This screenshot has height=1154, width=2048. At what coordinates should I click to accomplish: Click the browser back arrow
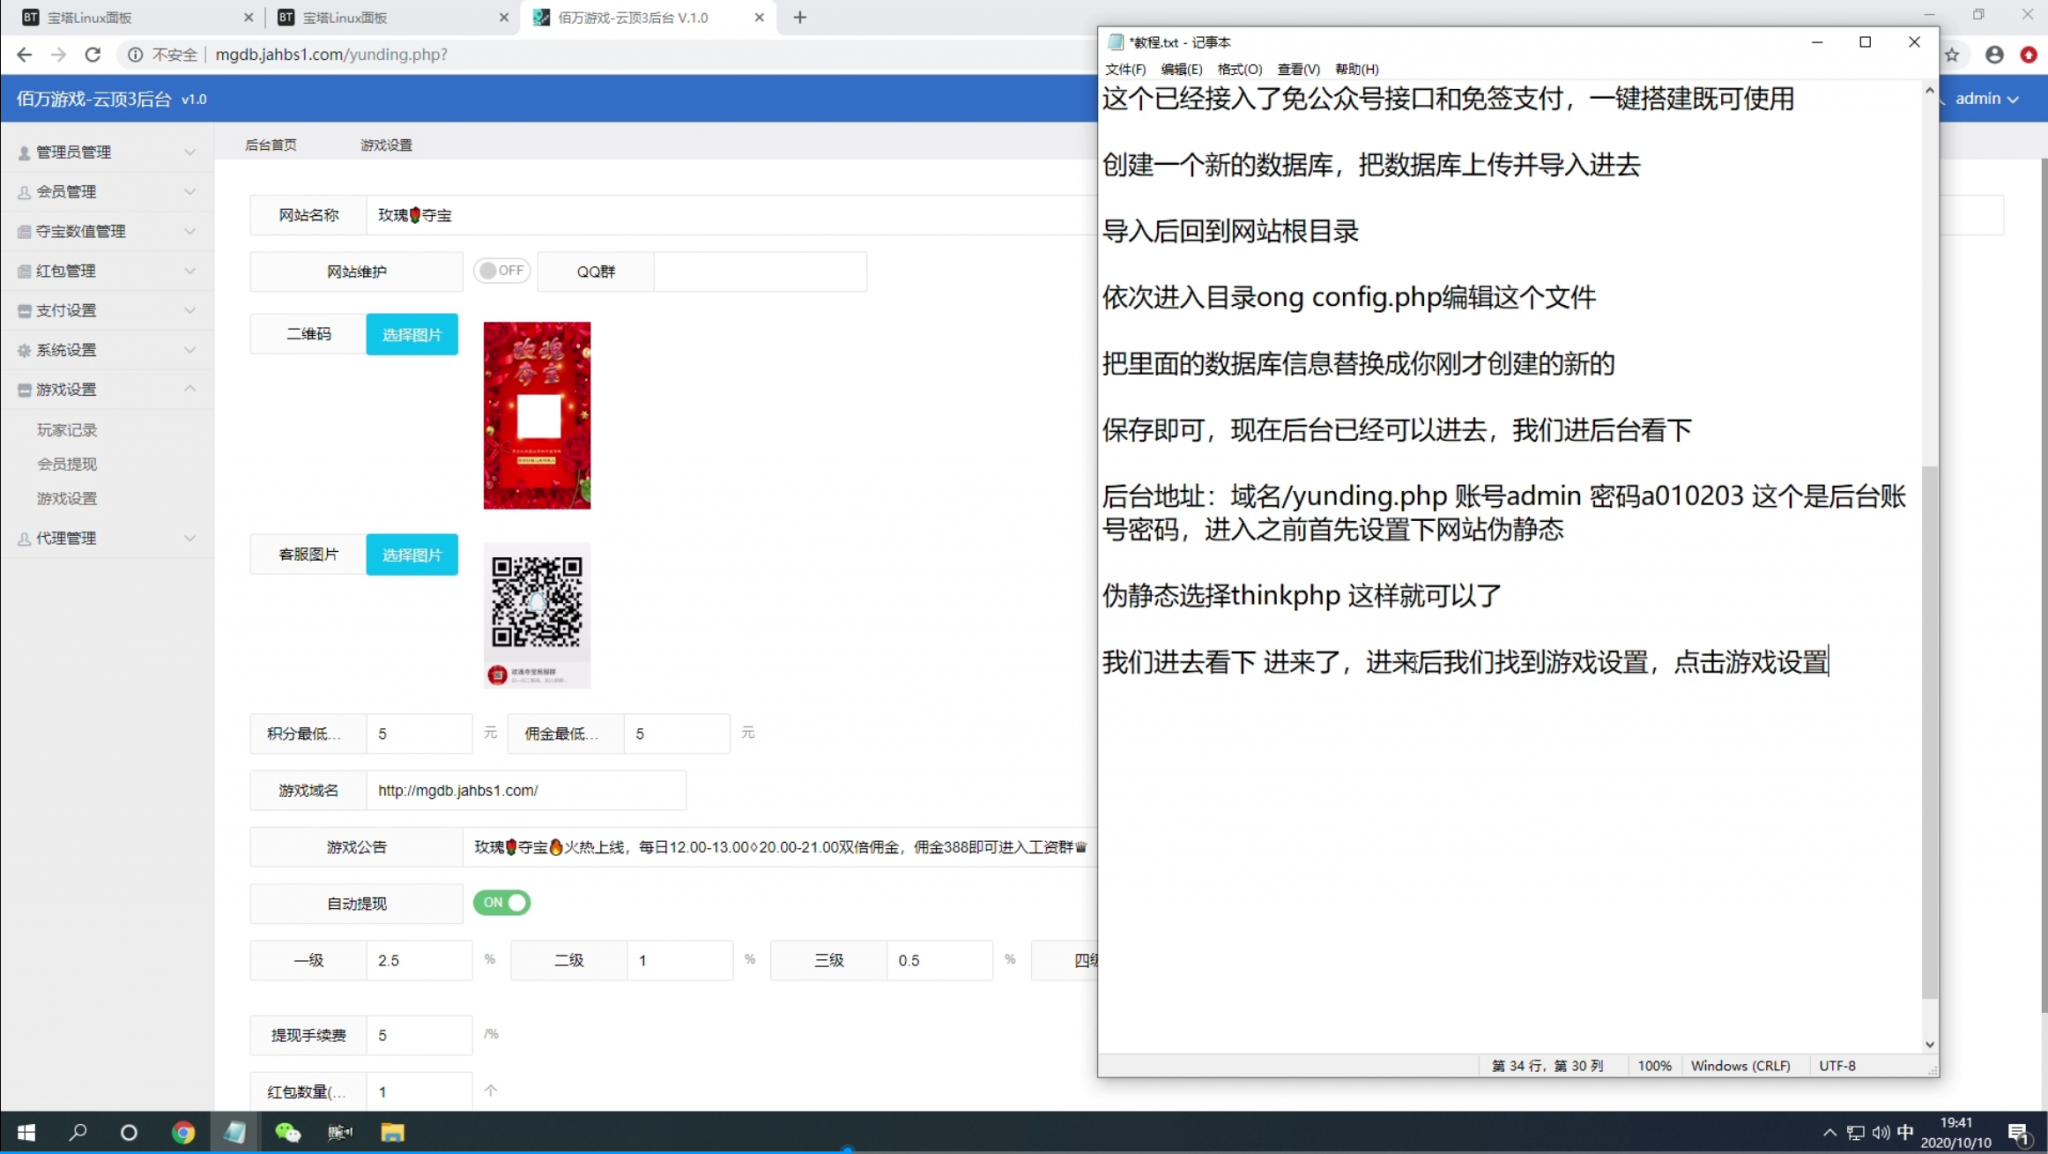point(24,54)
